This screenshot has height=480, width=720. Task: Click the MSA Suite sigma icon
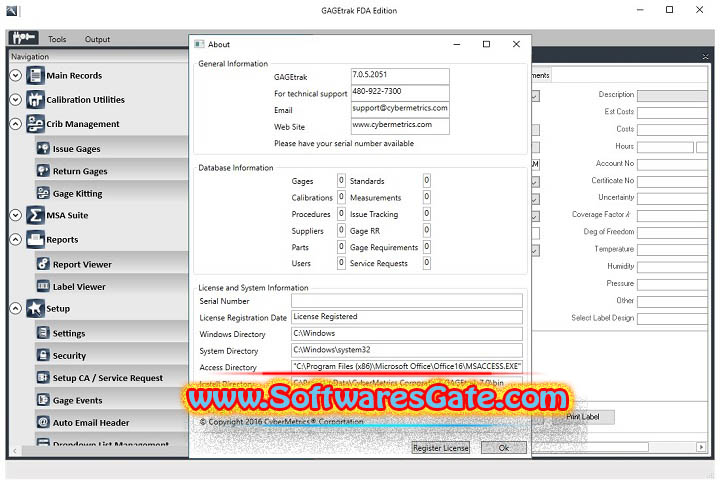35,215
